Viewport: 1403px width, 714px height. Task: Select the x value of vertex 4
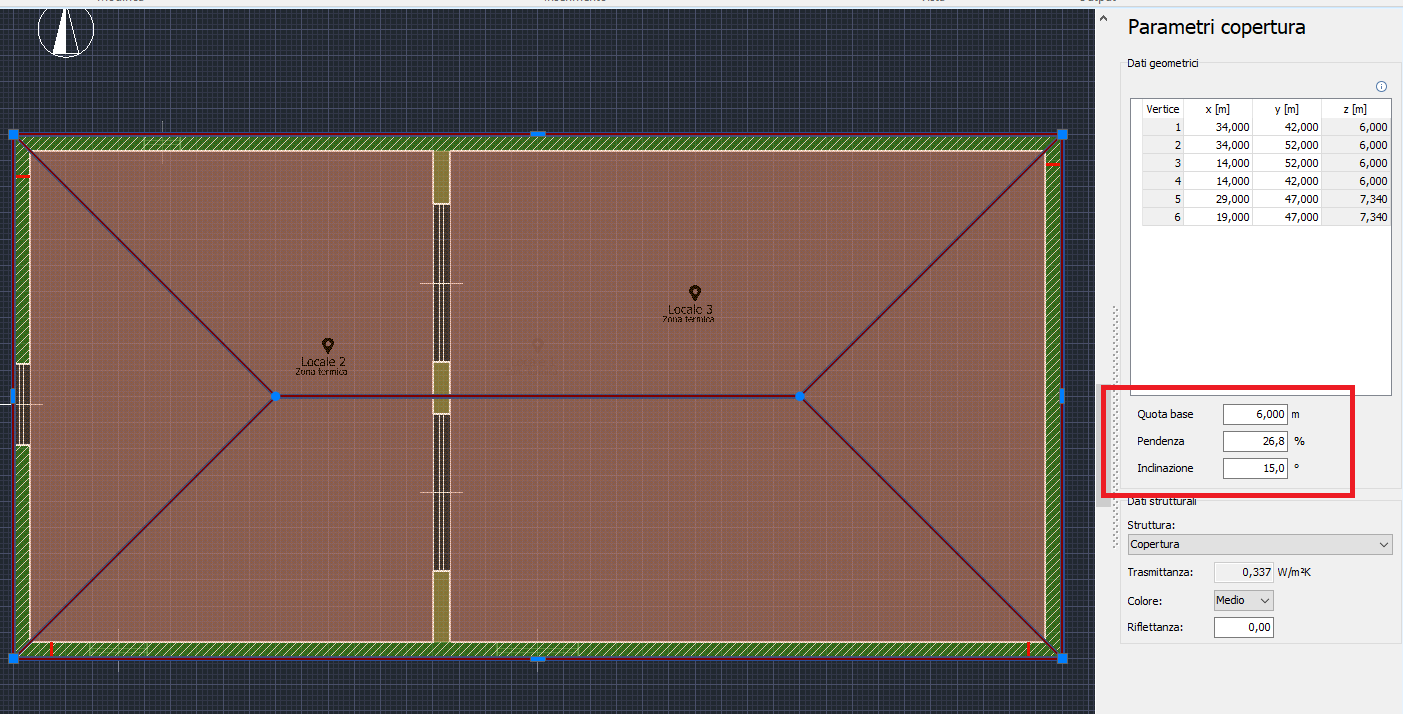pos(1218,181)
